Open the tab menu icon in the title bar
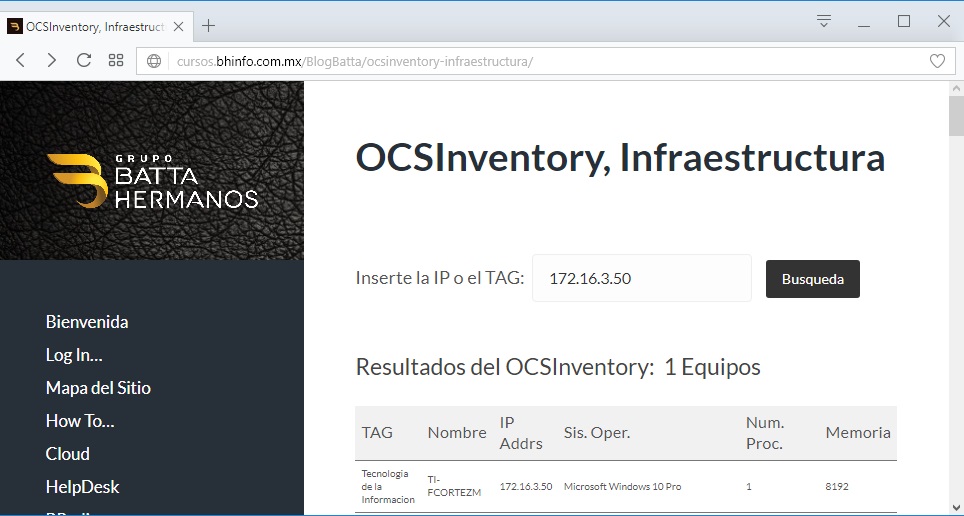964x516 pixels. [824, 21]
